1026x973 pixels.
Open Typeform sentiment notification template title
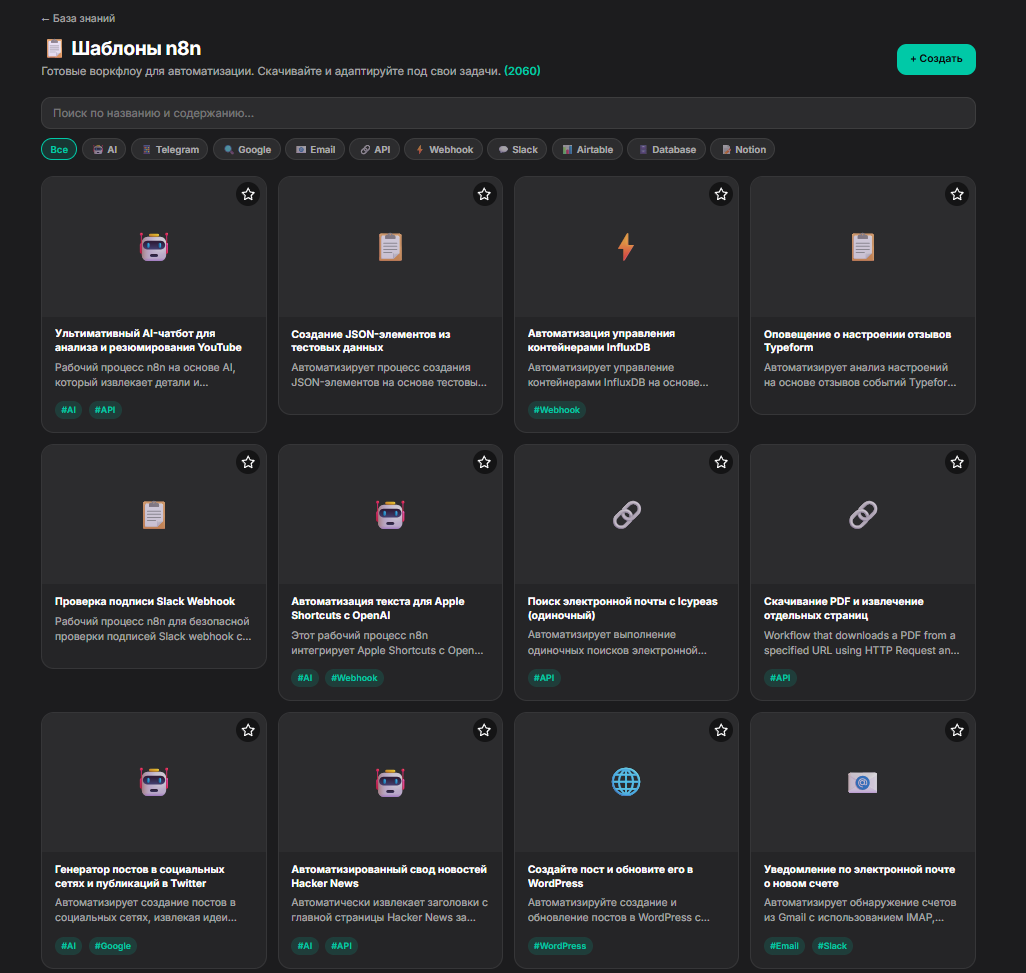point(857,341)
